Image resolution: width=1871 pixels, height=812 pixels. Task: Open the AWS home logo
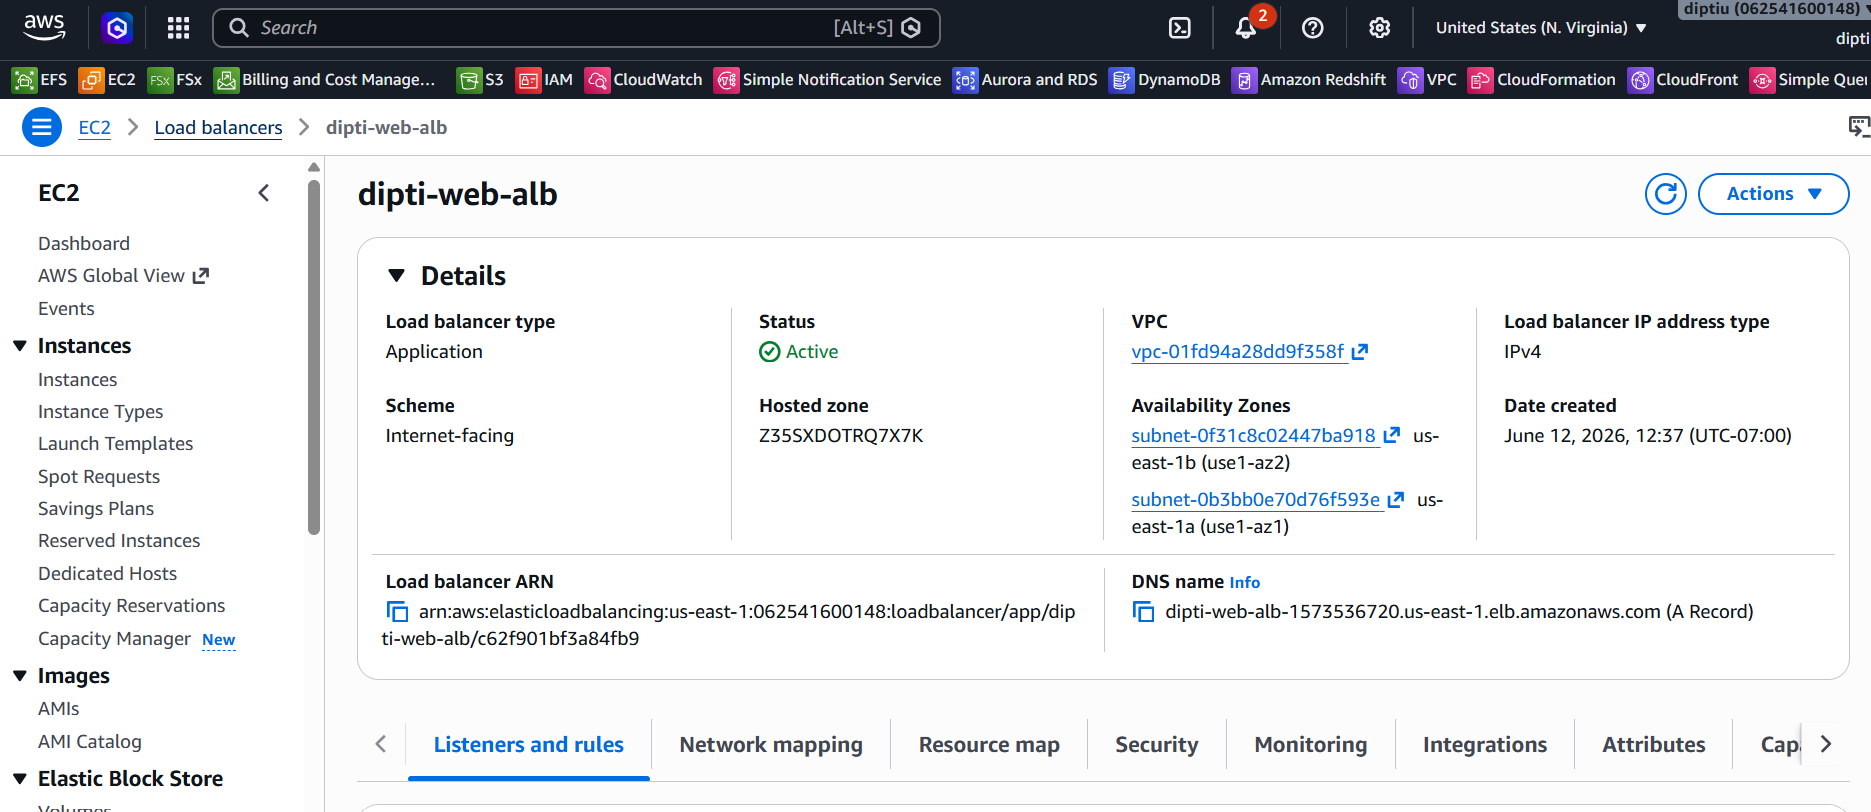[x=44, y=27]
